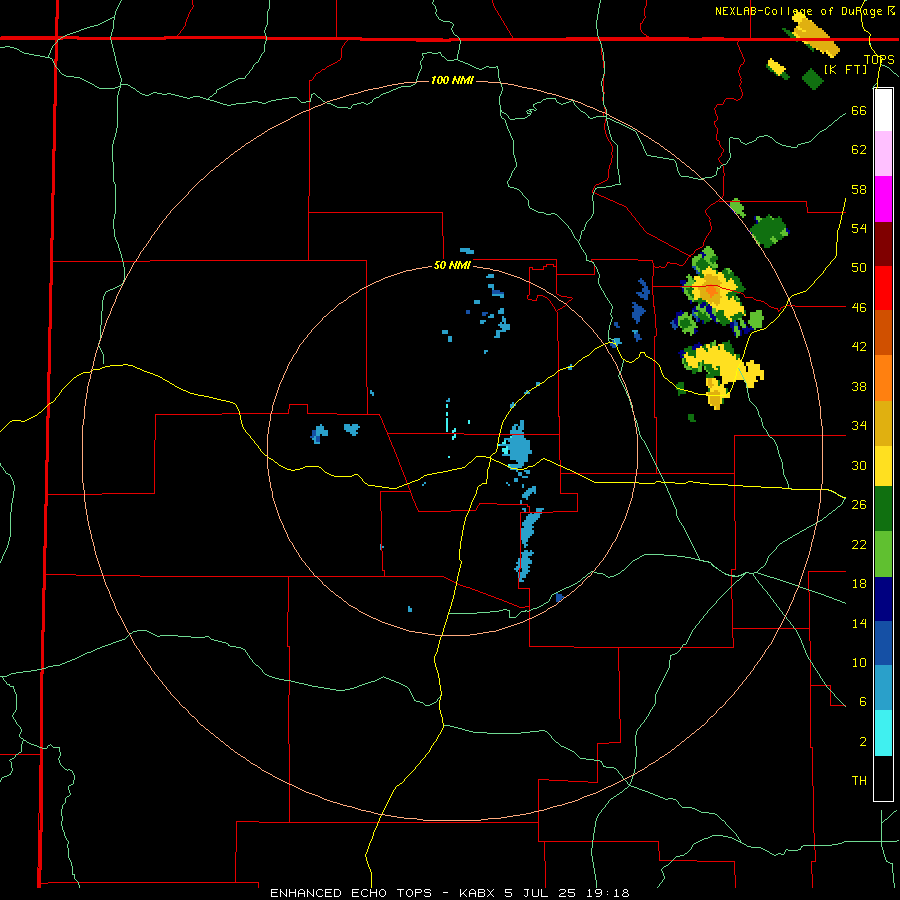Click the medium blue swatch between 10 and 14

coord(883,643)
